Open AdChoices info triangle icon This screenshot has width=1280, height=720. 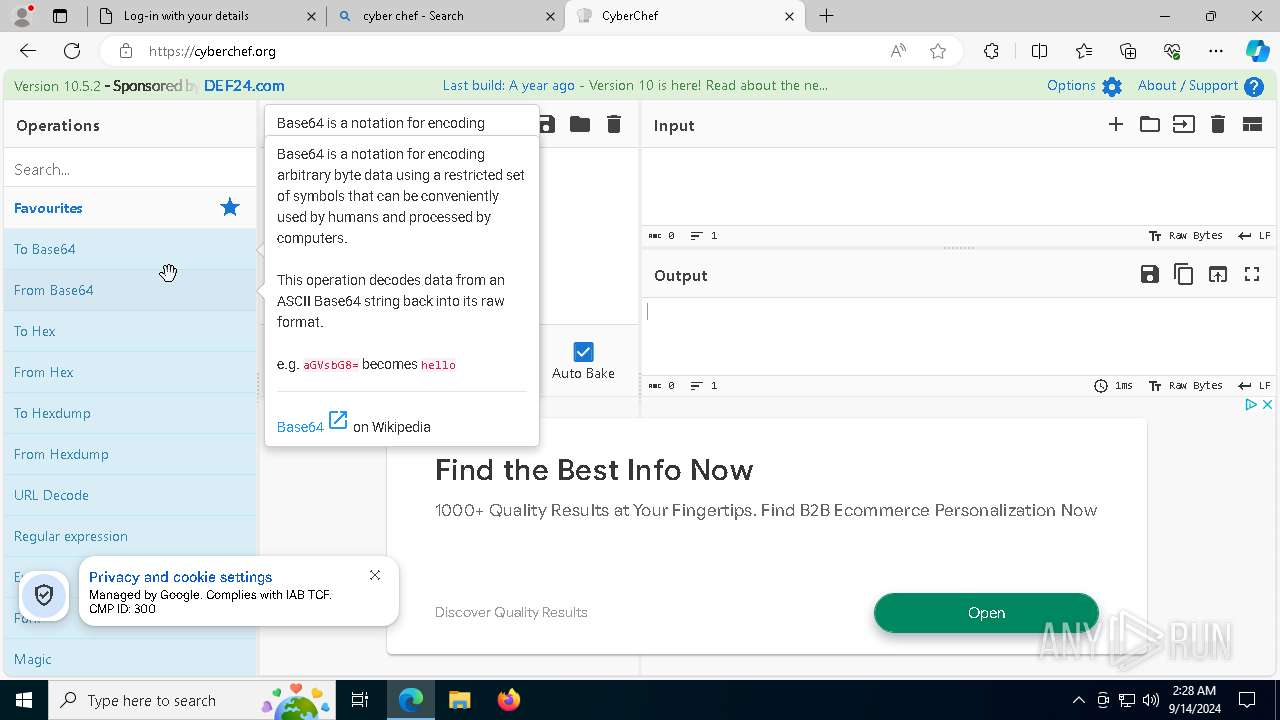1251,404
